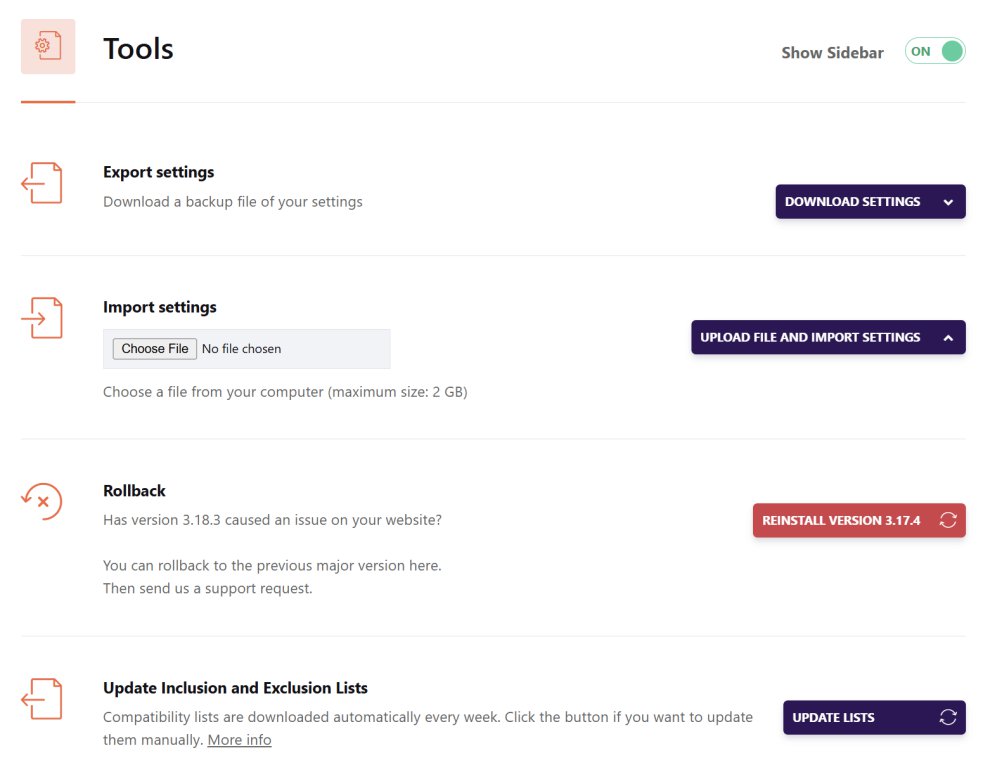Open the More info link
The image size is (983, 767).
coord(239,740)
